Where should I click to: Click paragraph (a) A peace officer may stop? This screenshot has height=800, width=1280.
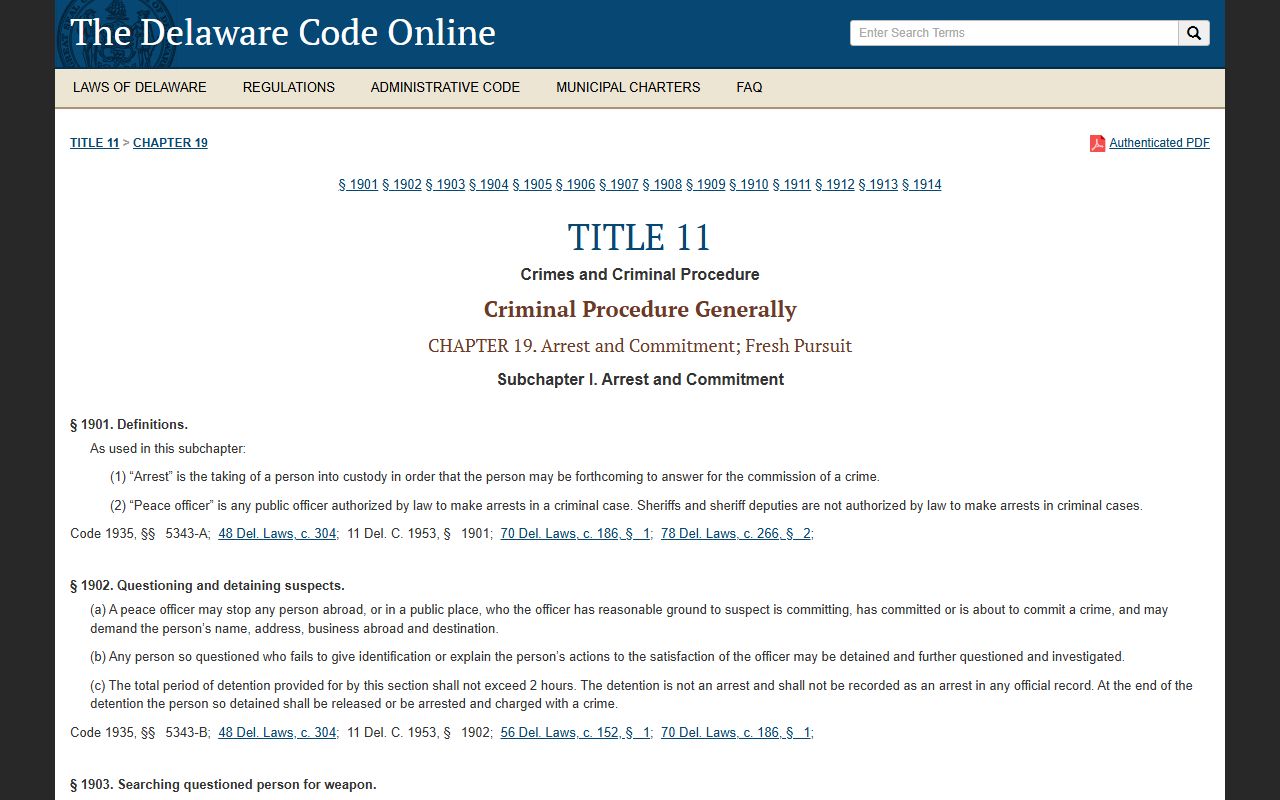pyautogui.click(x=629, y=619)
